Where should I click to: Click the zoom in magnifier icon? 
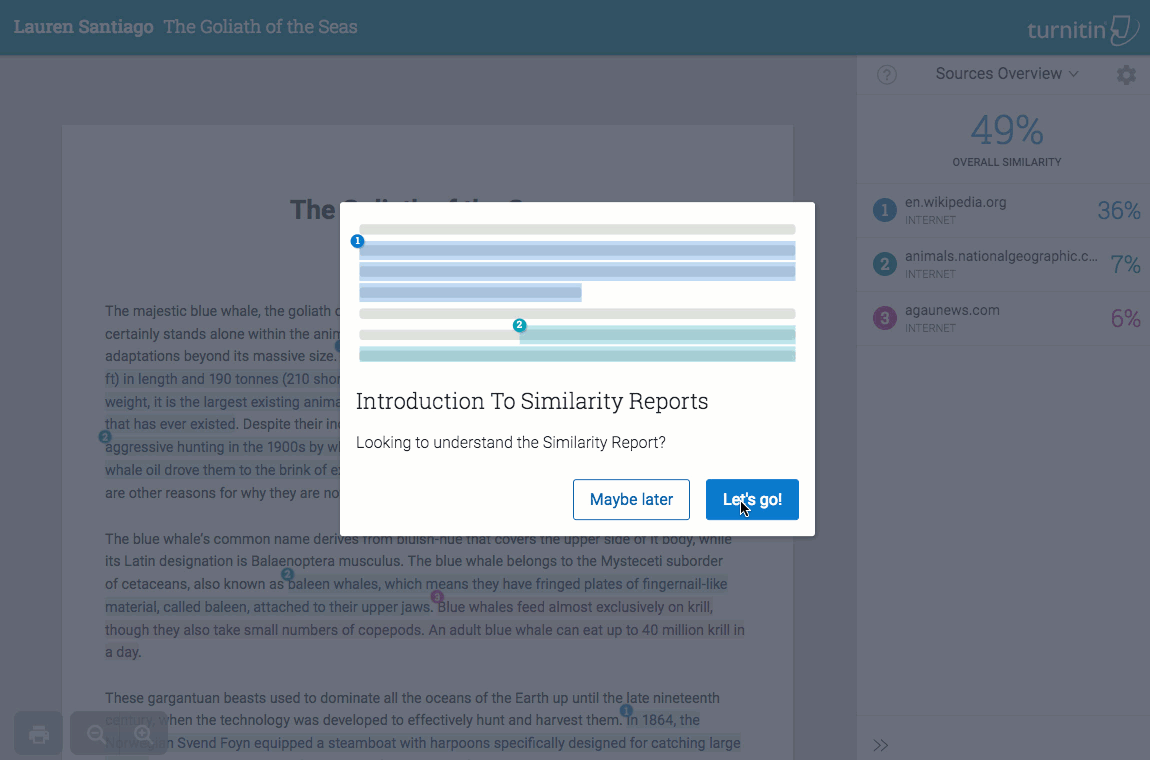[x=144, y=734]
